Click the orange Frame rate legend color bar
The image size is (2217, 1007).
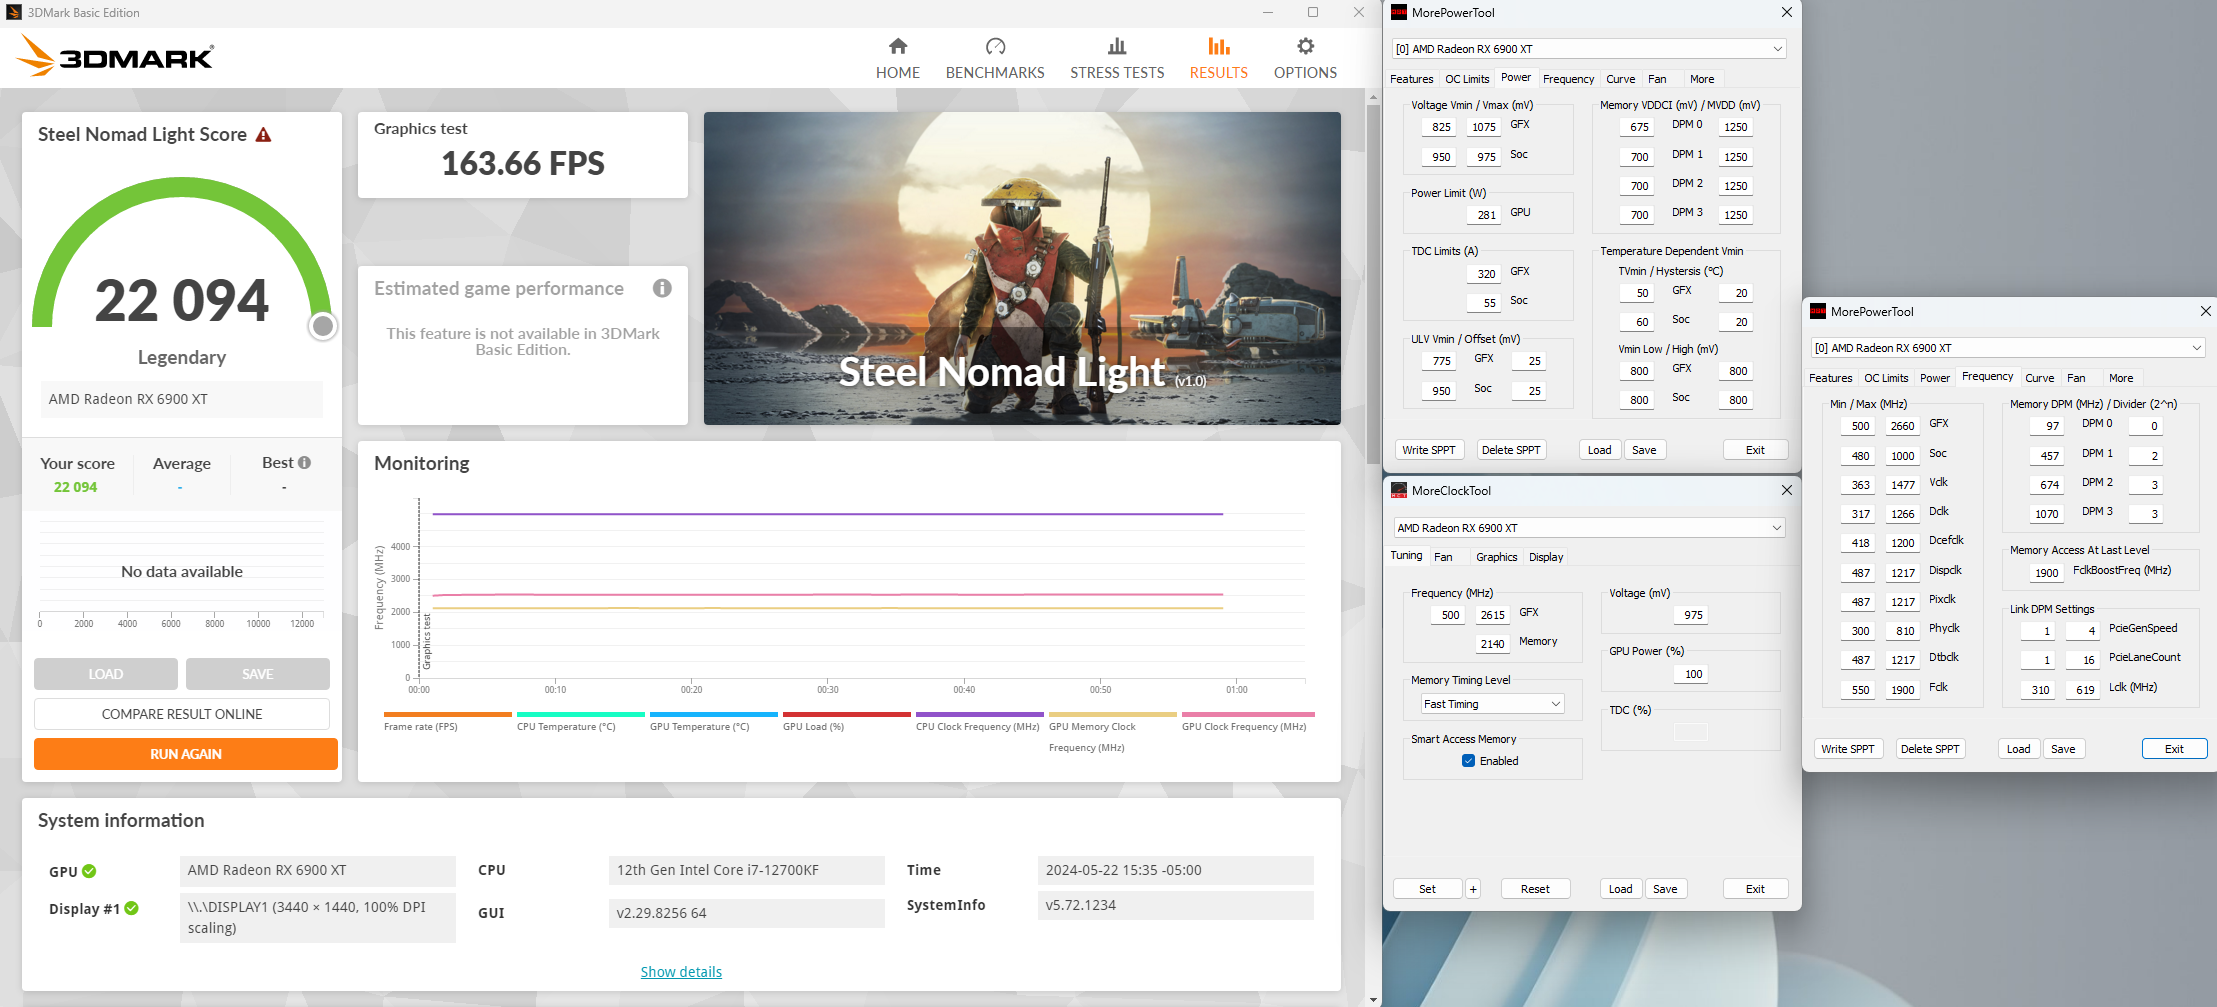tap(447, 713)
